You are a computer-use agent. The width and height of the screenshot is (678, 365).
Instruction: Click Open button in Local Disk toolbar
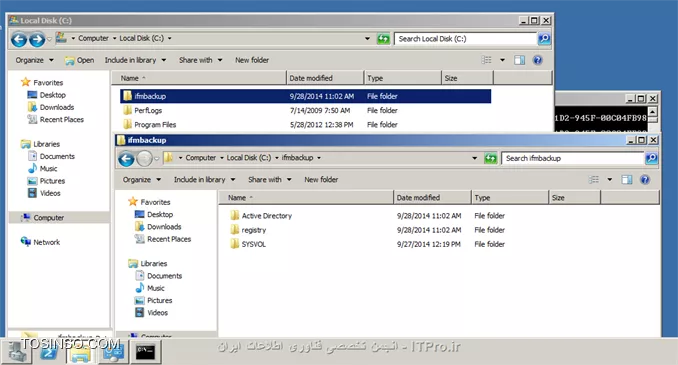click(80, 60)
